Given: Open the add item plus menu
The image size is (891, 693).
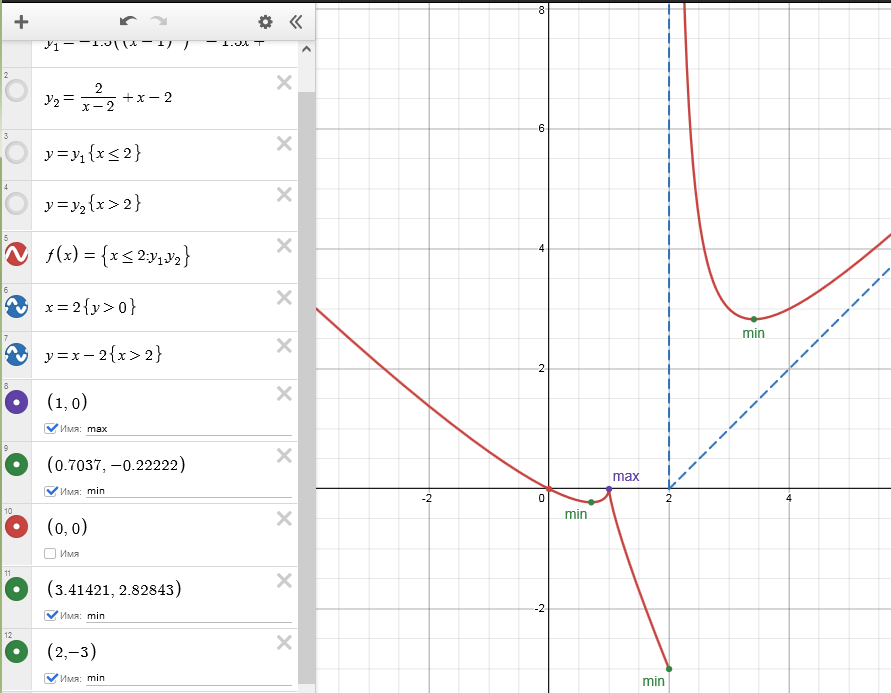Looking at the screenshot, I should (x=22, y=21).
